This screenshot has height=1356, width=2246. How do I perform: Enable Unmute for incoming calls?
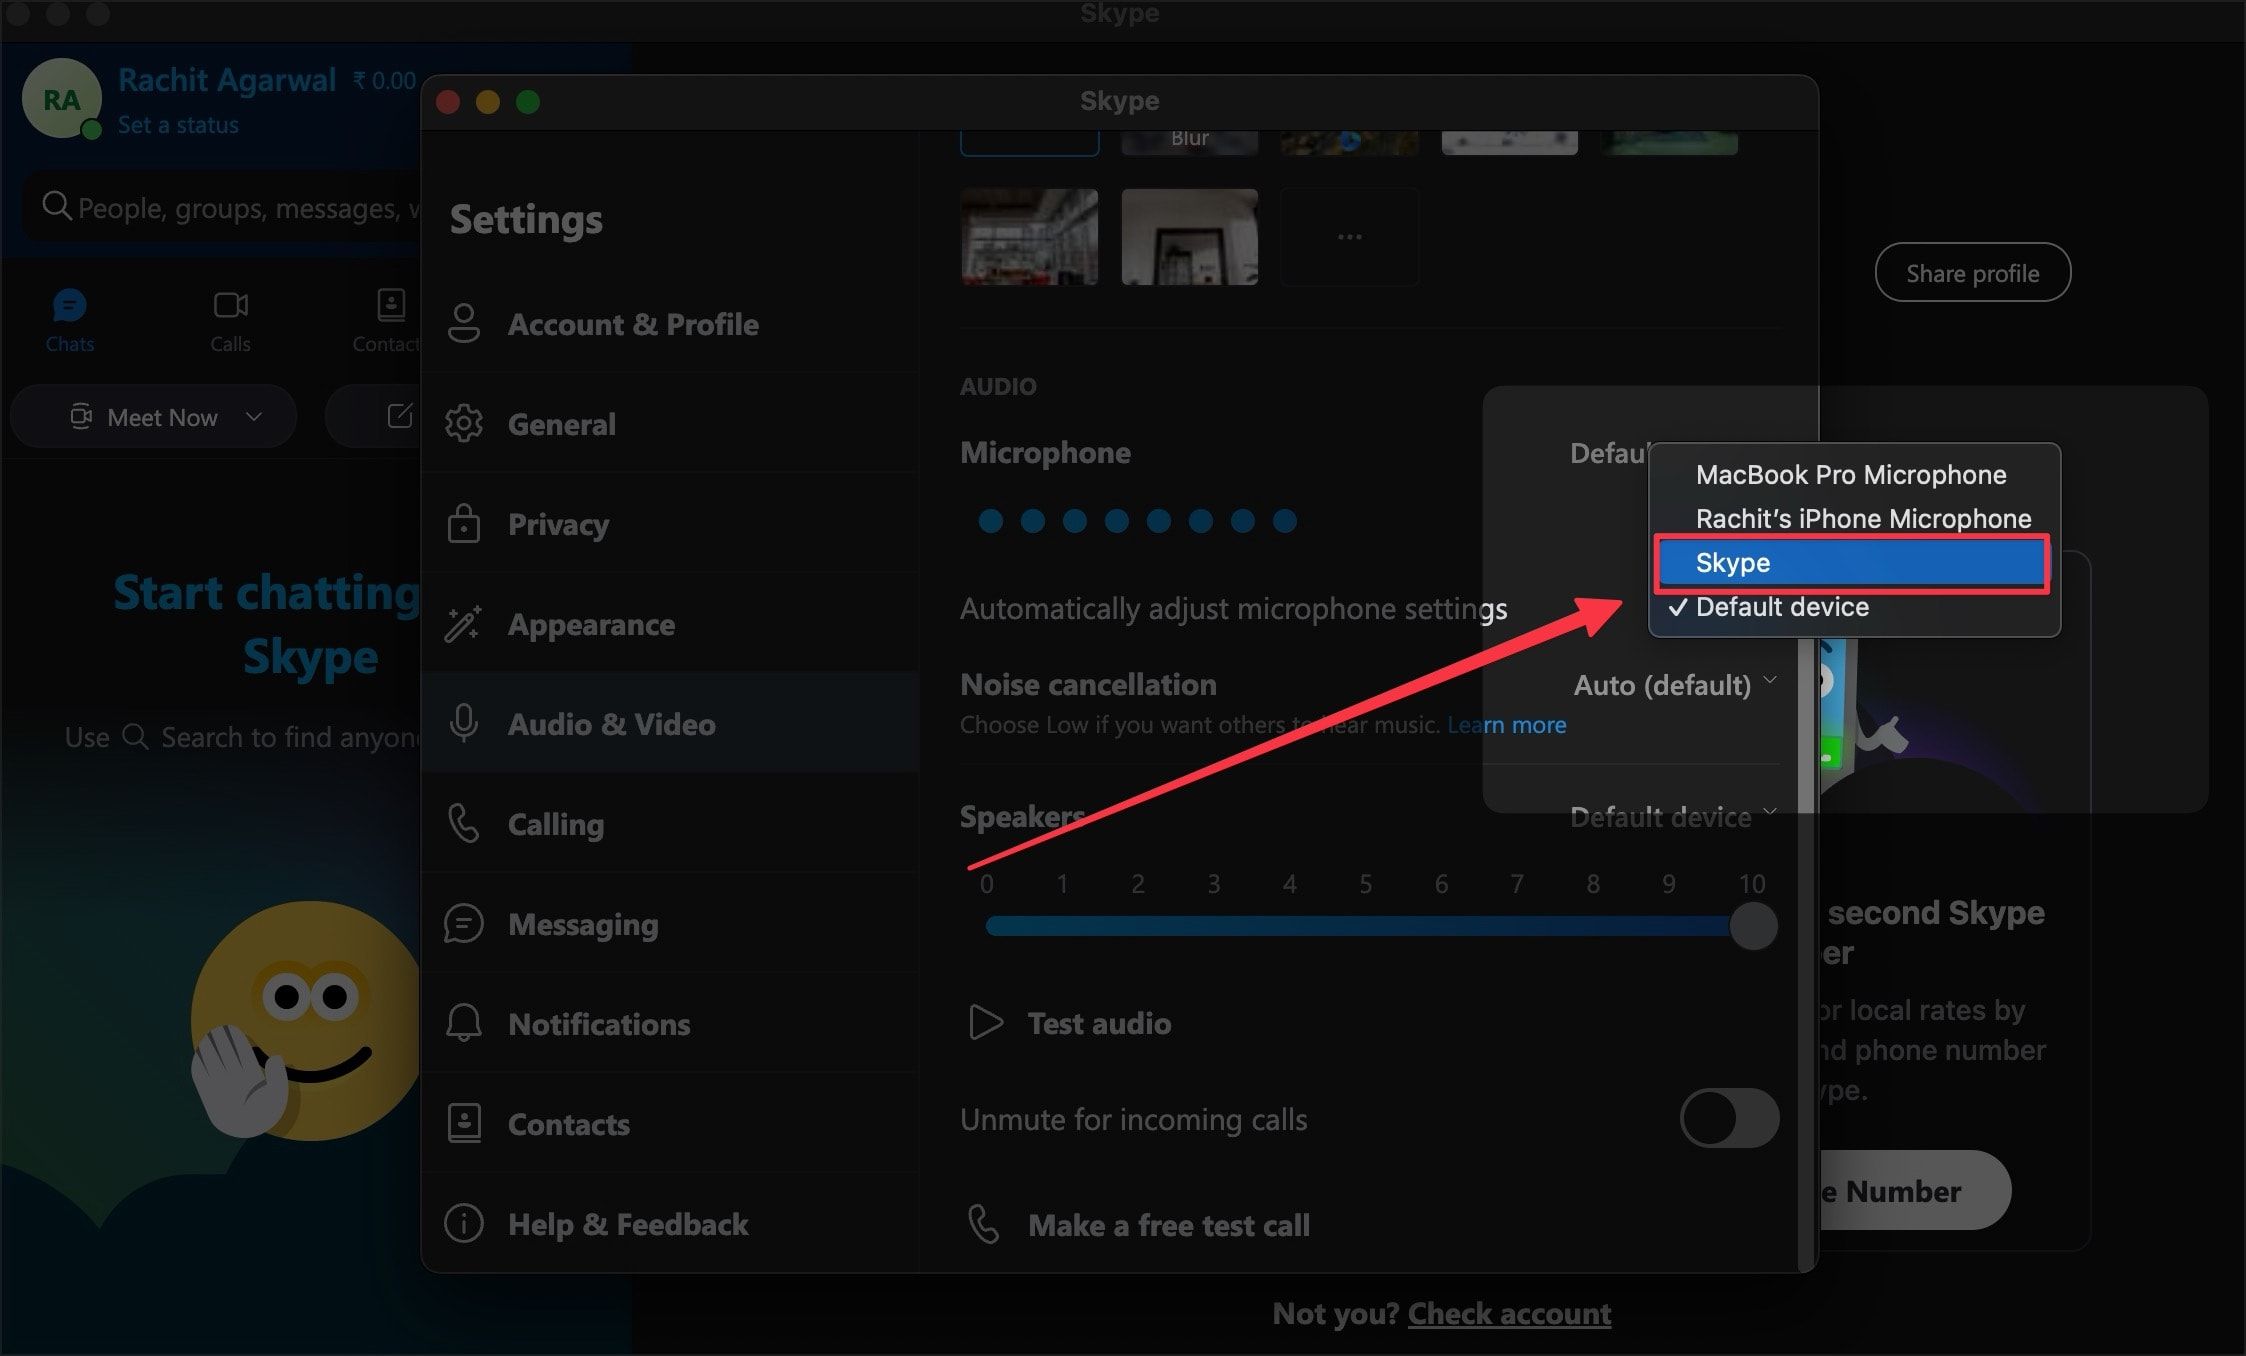(x=1729, y=1119)
